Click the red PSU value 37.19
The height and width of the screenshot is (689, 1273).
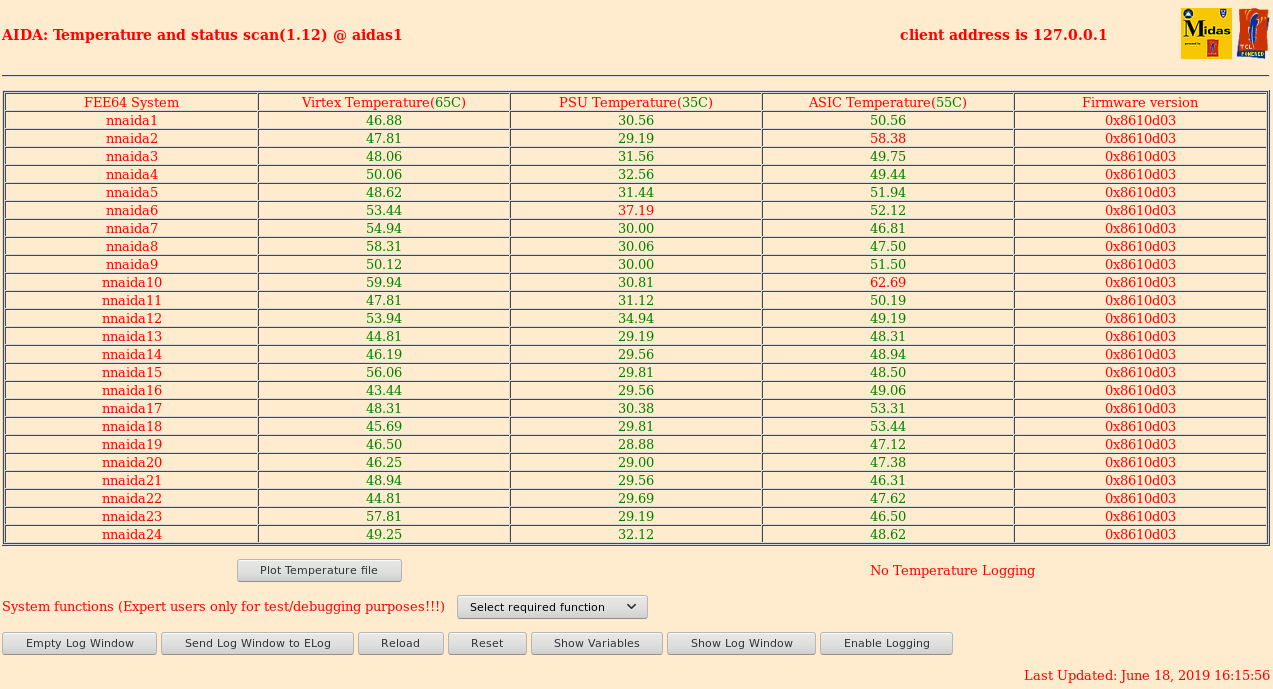tap(636, 210)
